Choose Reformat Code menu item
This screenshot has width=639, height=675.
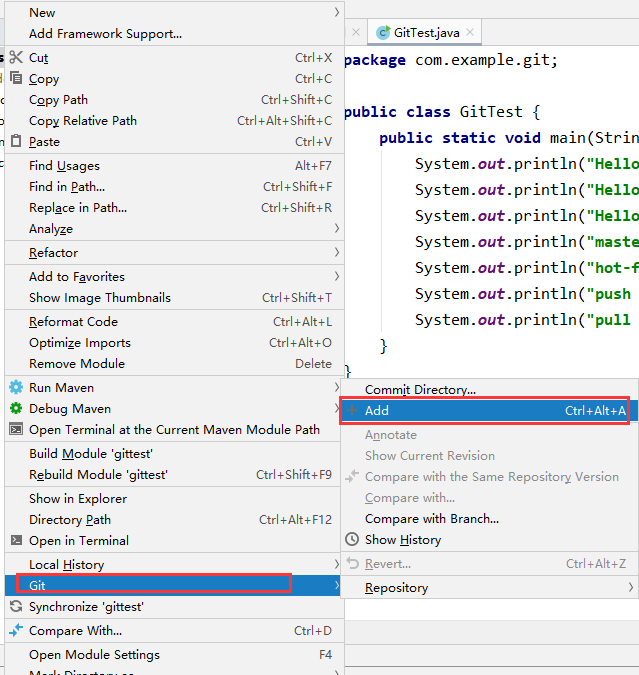tap(174, 322)
